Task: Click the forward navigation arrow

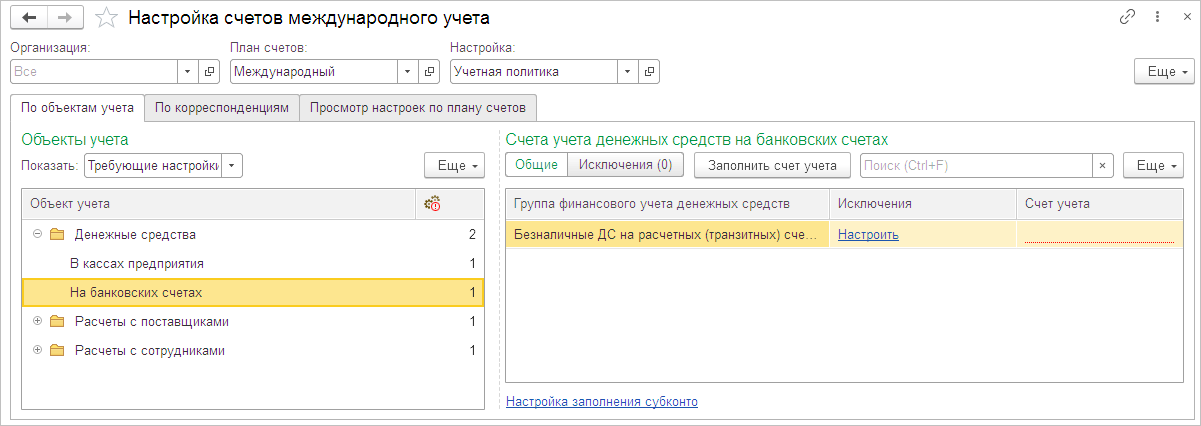Action: [x=64, y=18]
